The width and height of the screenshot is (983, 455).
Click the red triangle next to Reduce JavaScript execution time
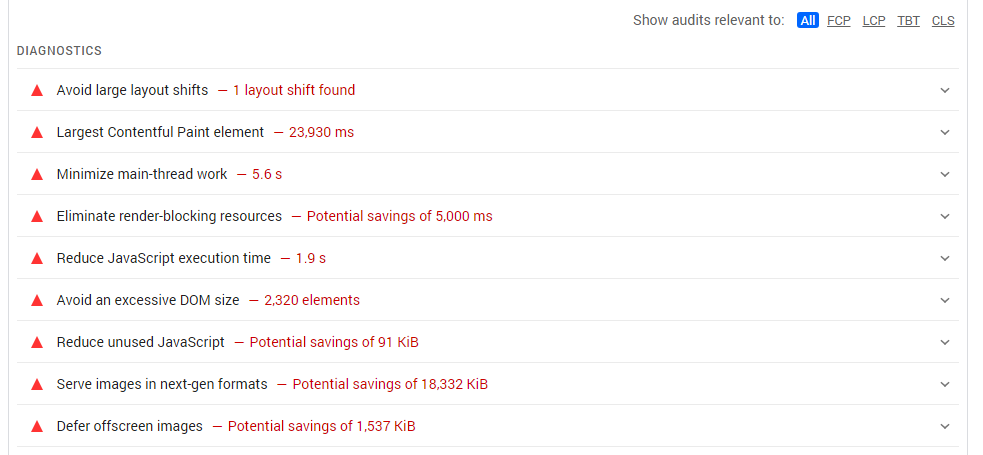[x=37, y=259]
